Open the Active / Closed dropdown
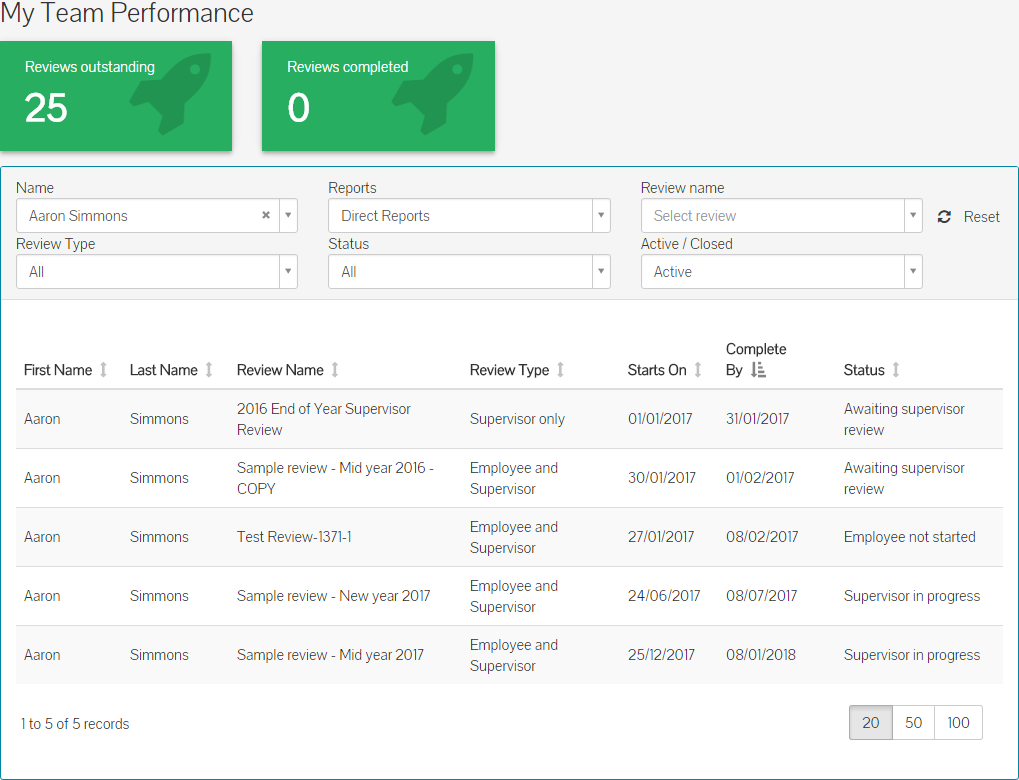The width and height of the screenshot is (1019, 780). (x=781, y=272)
